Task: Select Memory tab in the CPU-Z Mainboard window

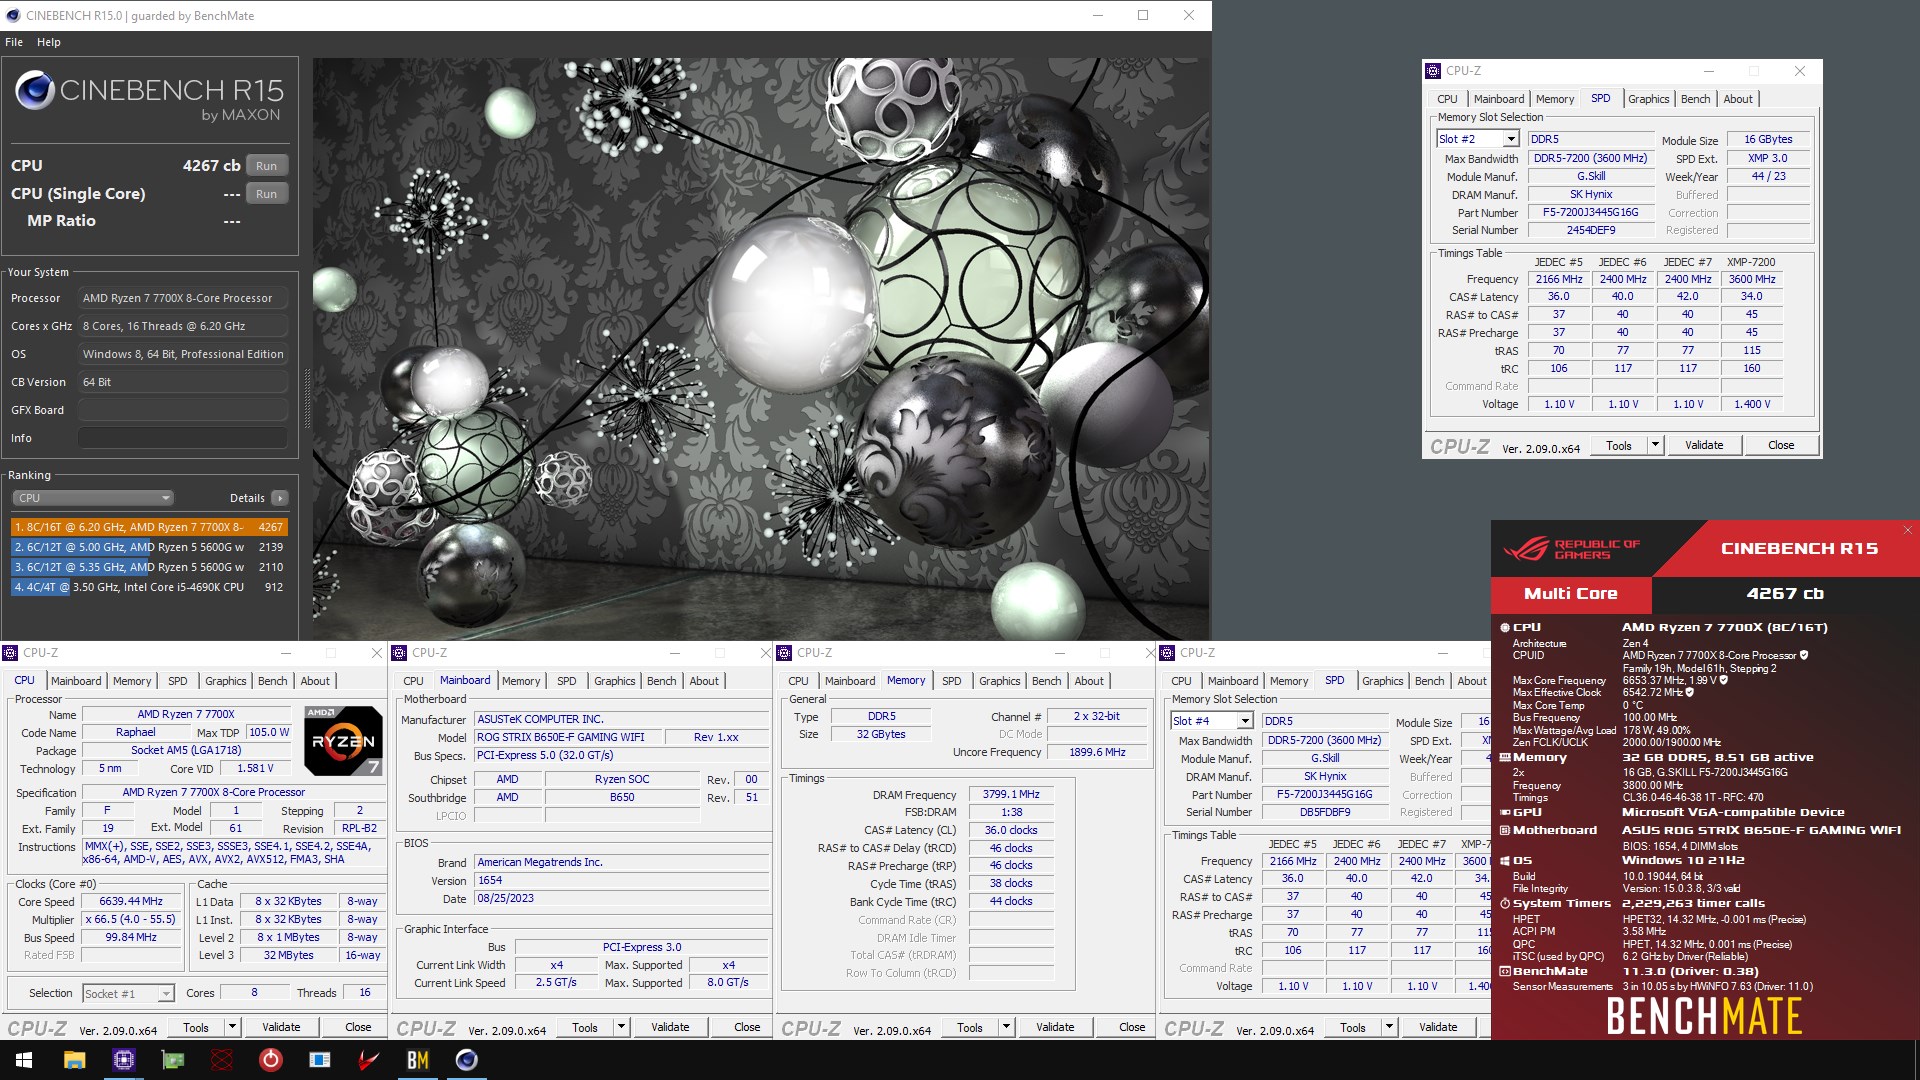Action: click(521, 681)
